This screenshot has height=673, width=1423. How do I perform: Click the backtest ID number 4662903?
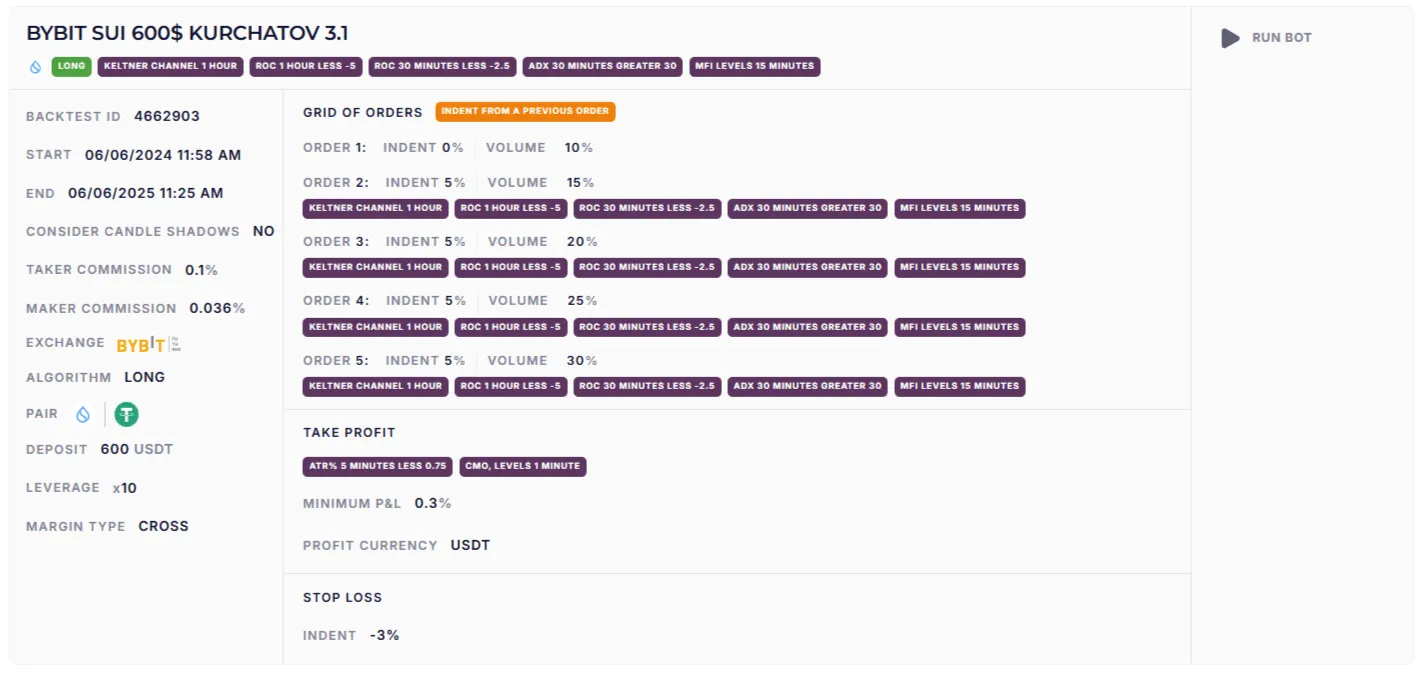(167, 116)
